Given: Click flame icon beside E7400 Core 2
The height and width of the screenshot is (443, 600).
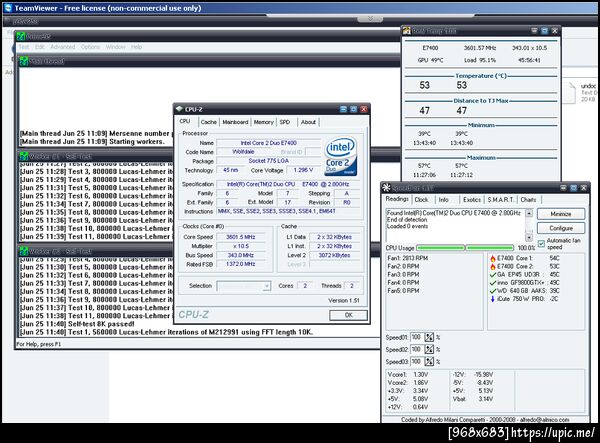Looking at the screenshot, I should point(493,266).
